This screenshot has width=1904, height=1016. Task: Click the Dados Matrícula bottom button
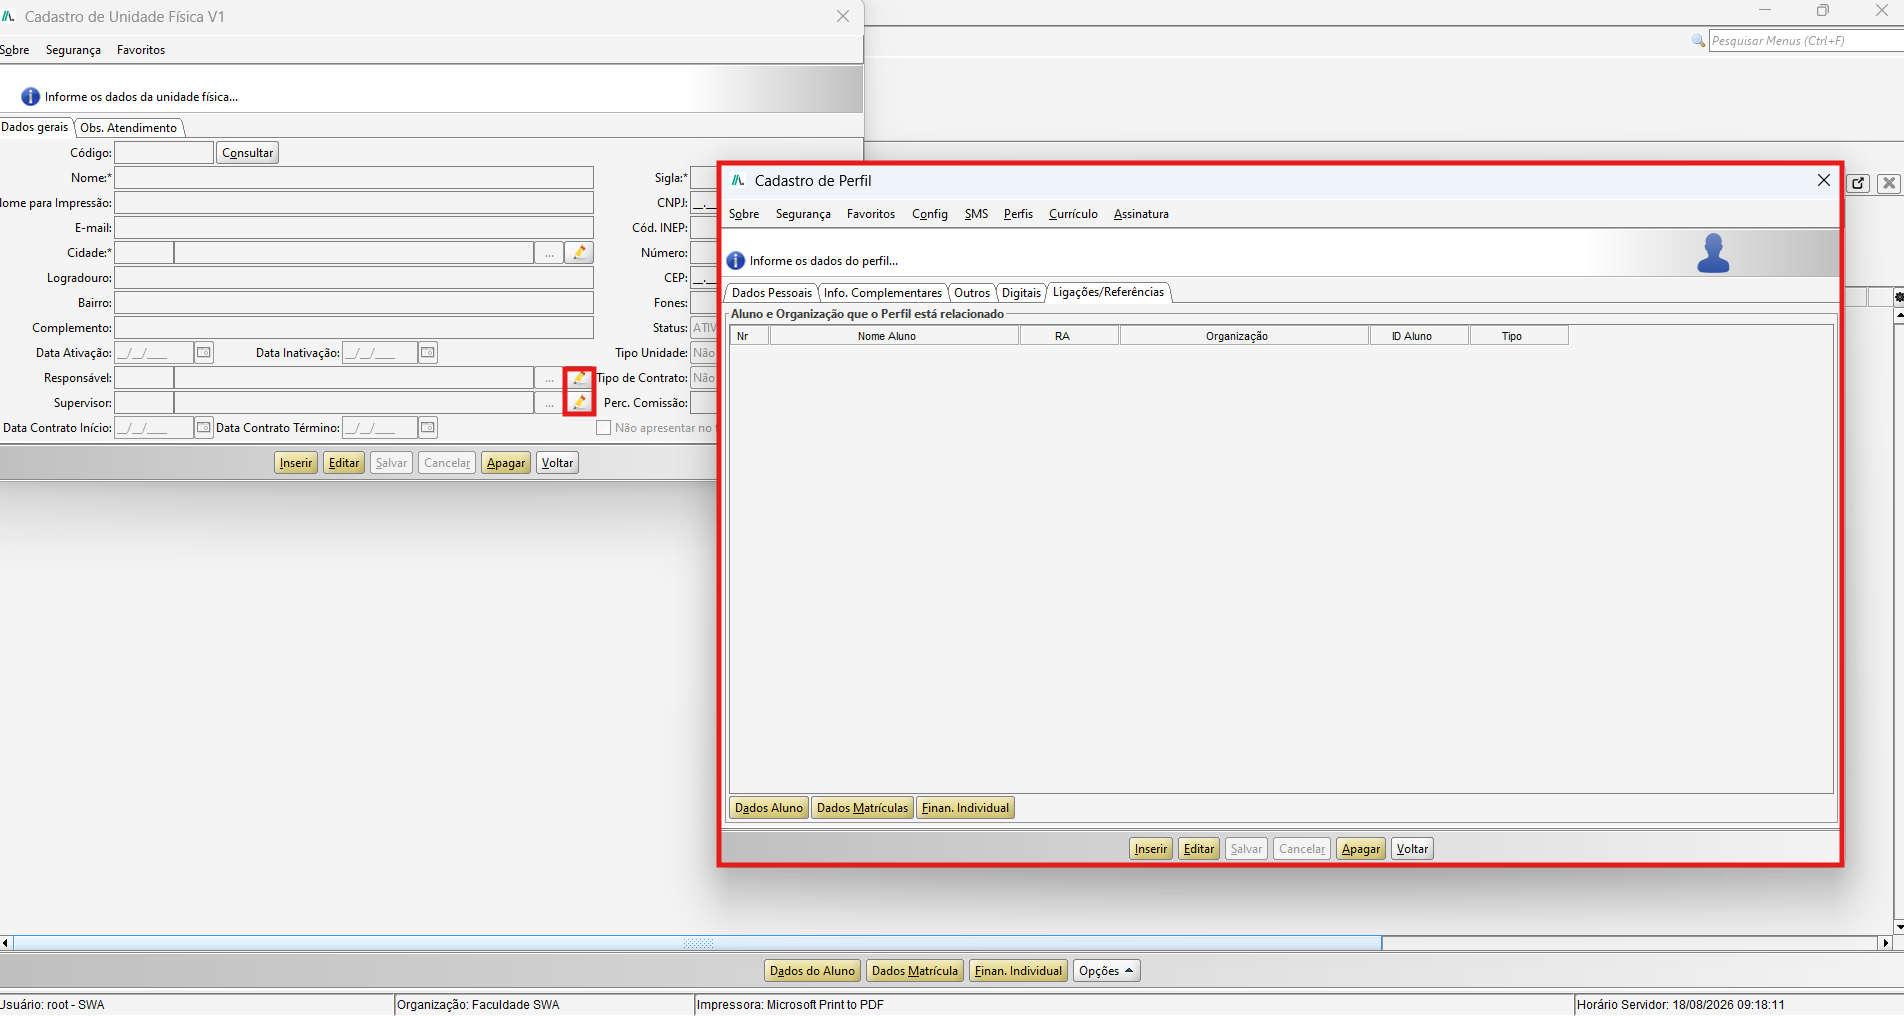[x=915, y=971]
